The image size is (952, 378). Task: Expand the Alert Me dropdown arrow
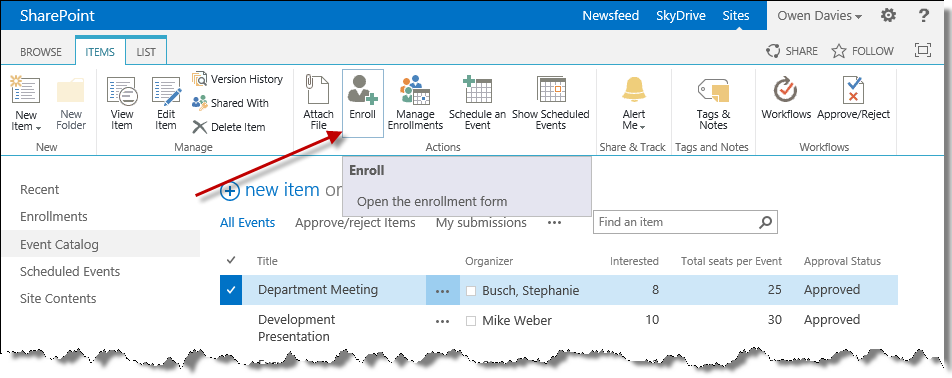[x=643, y=127]
